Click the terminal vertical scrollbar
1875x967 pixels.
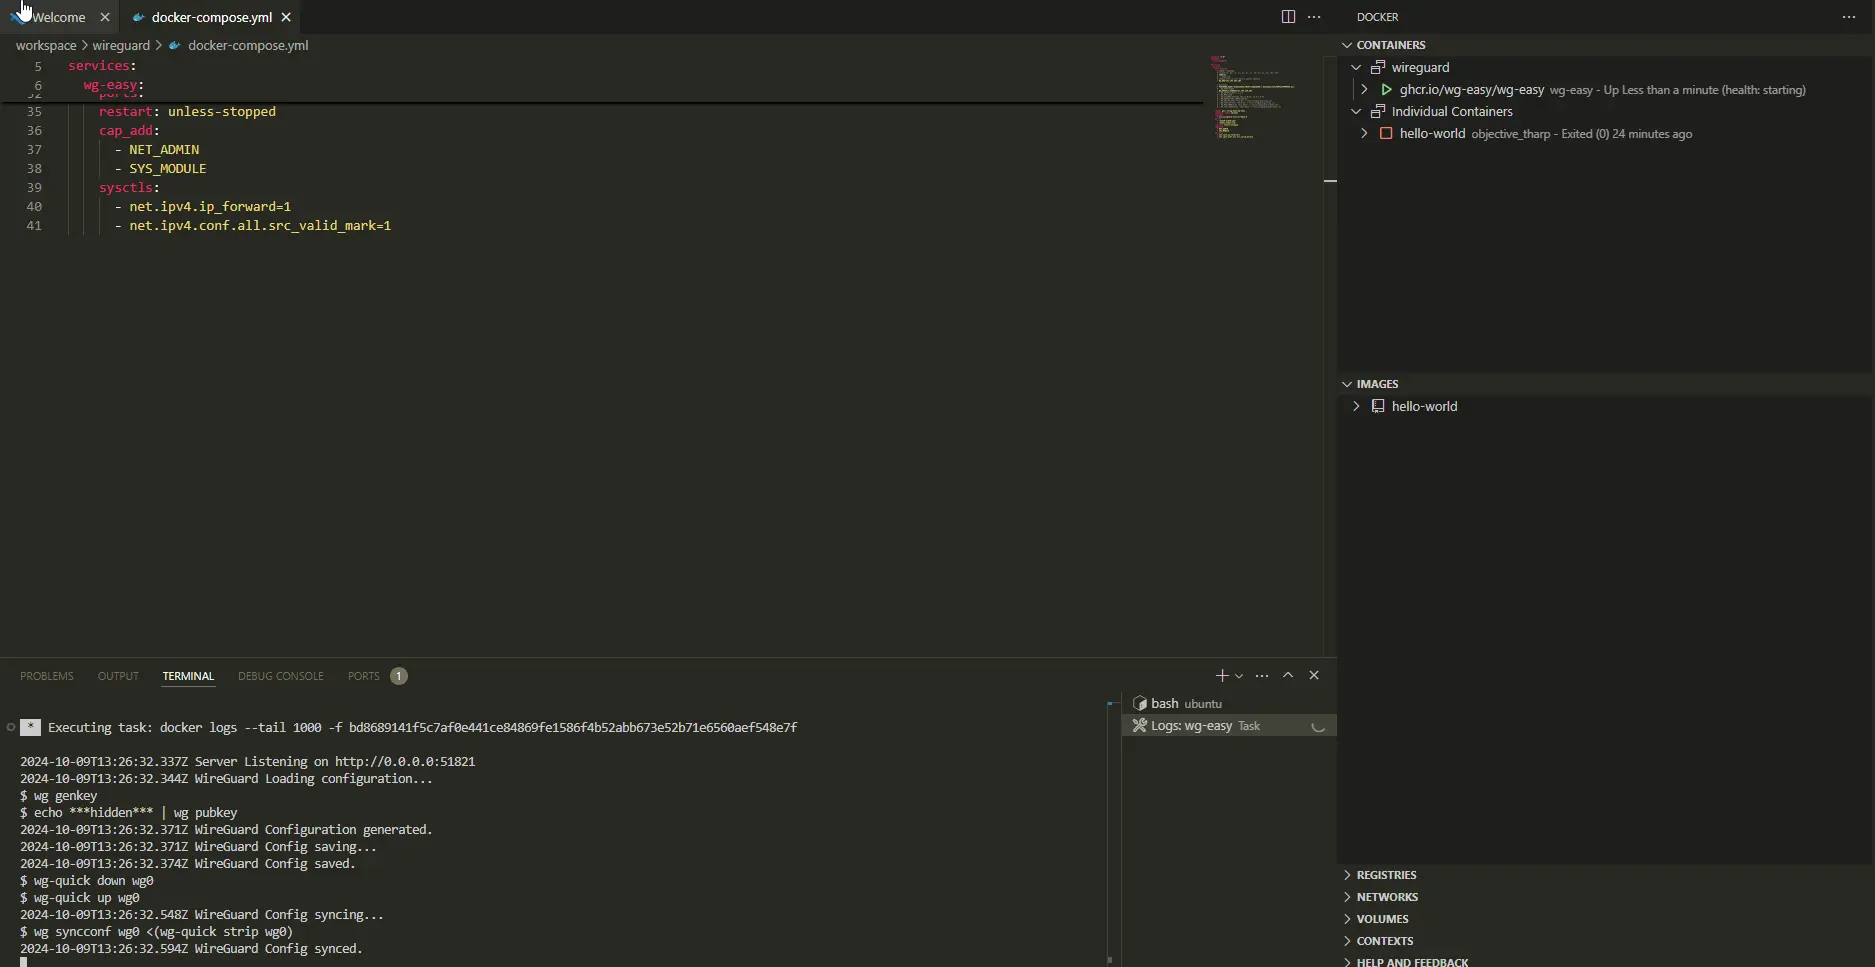(1110, 830)
